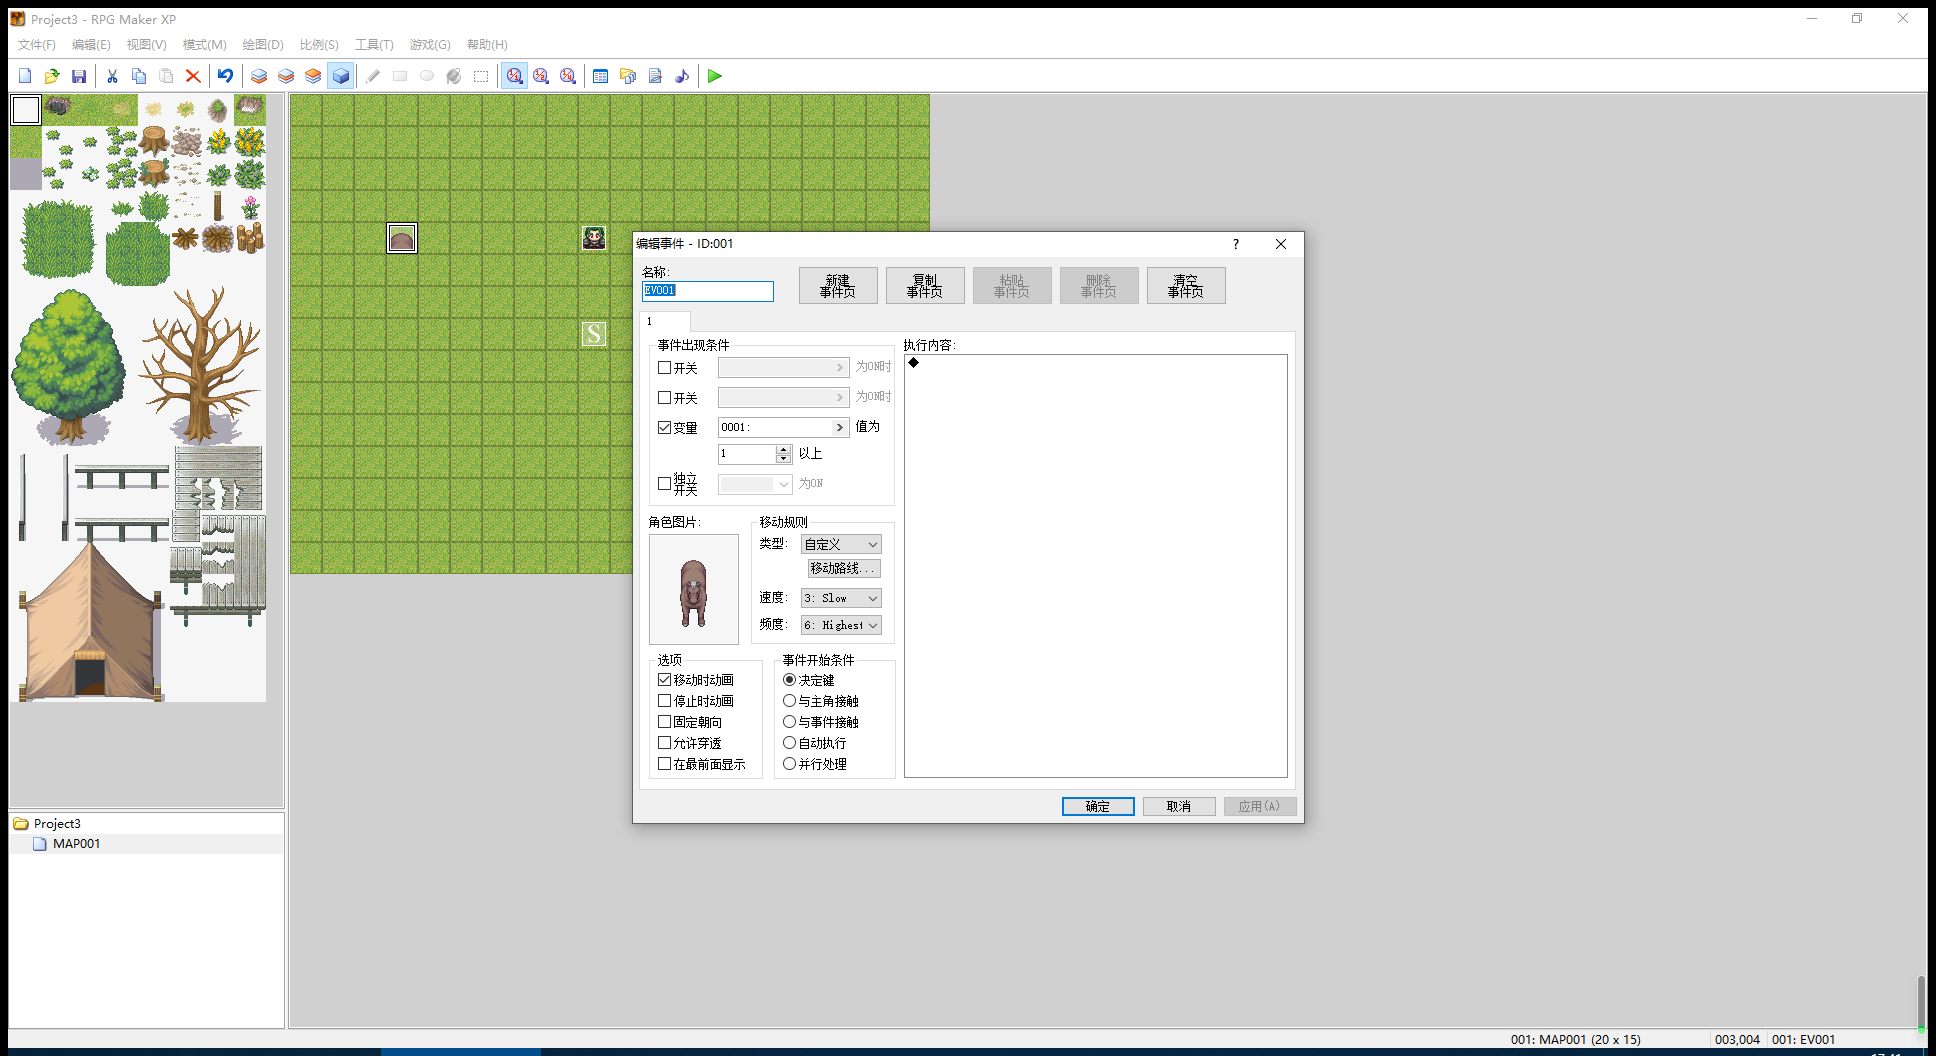Confirm the dialog with 确定
The image size is (1936, 1056).
click(x=1098, y=806)
